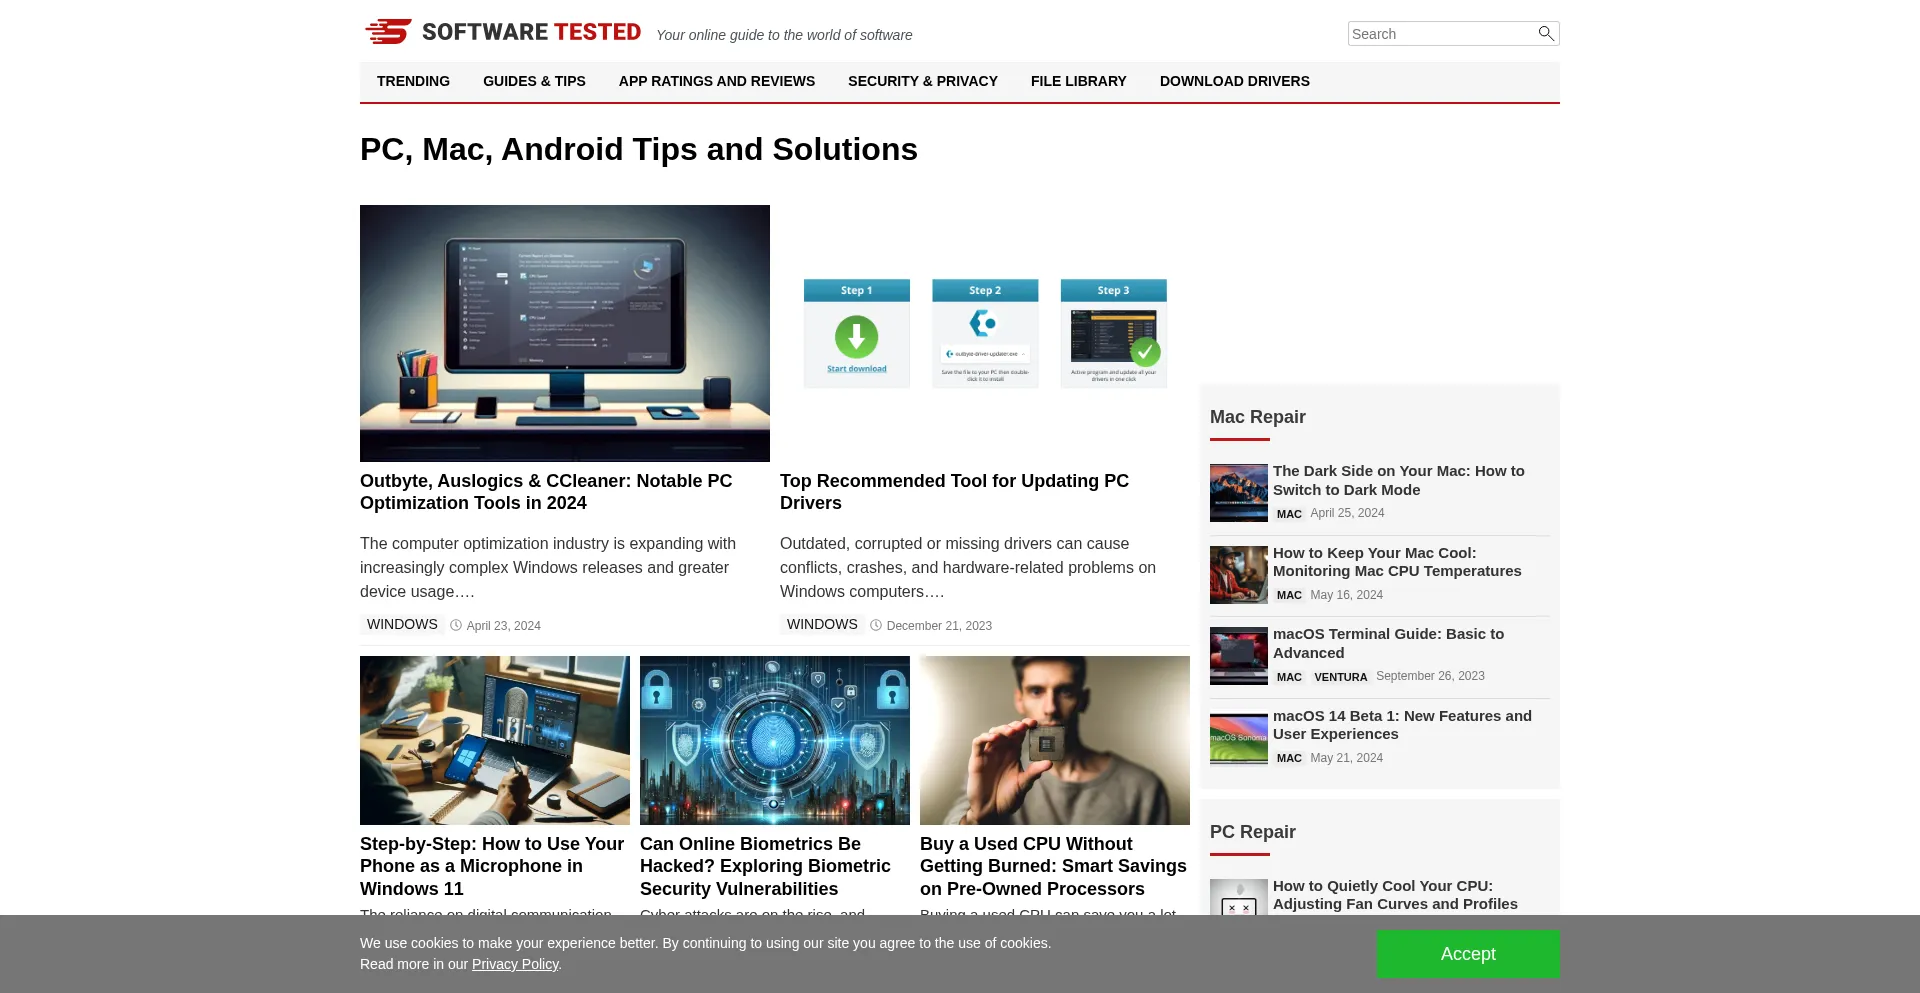This screenshot has height=993, width=1920.
Task: Click the Dark Mode article thumbnail
Action: pos(1239,493)
